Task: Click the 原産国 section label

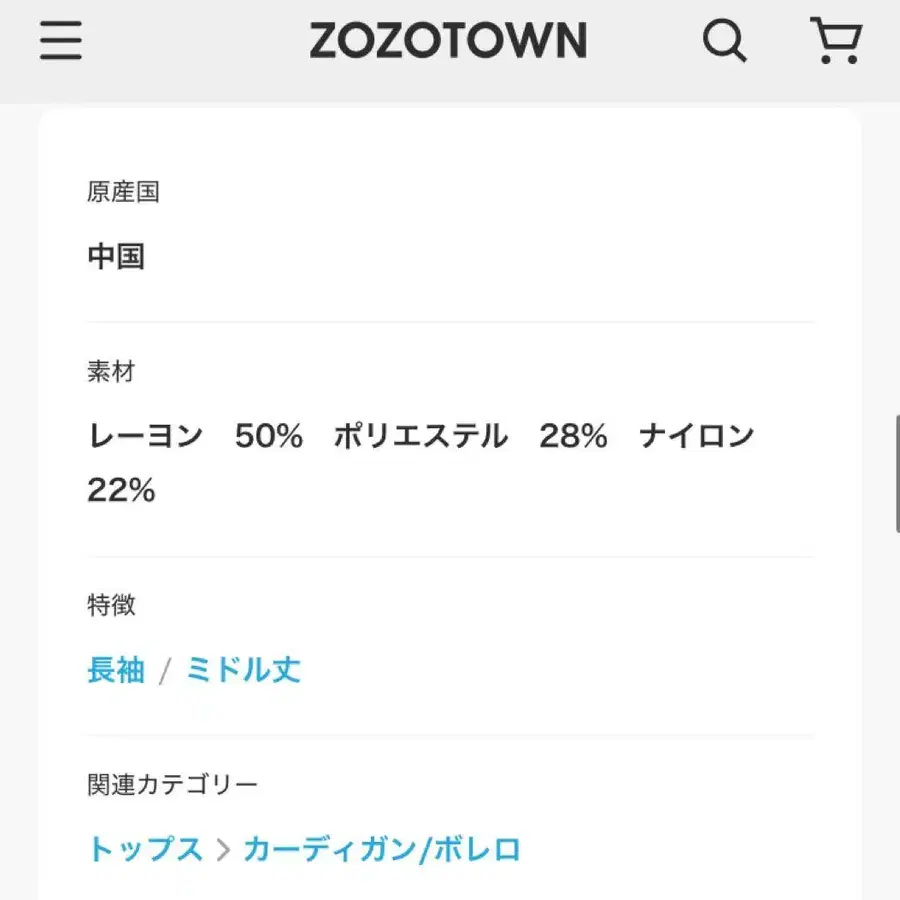Action: point(123,193)
